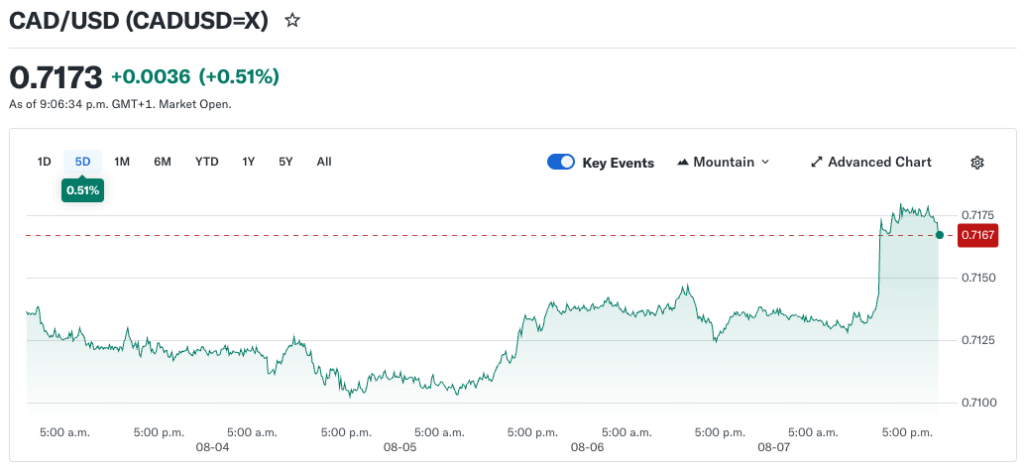
Task: Click the 0.7173 price value
Action: coord(56,78)
